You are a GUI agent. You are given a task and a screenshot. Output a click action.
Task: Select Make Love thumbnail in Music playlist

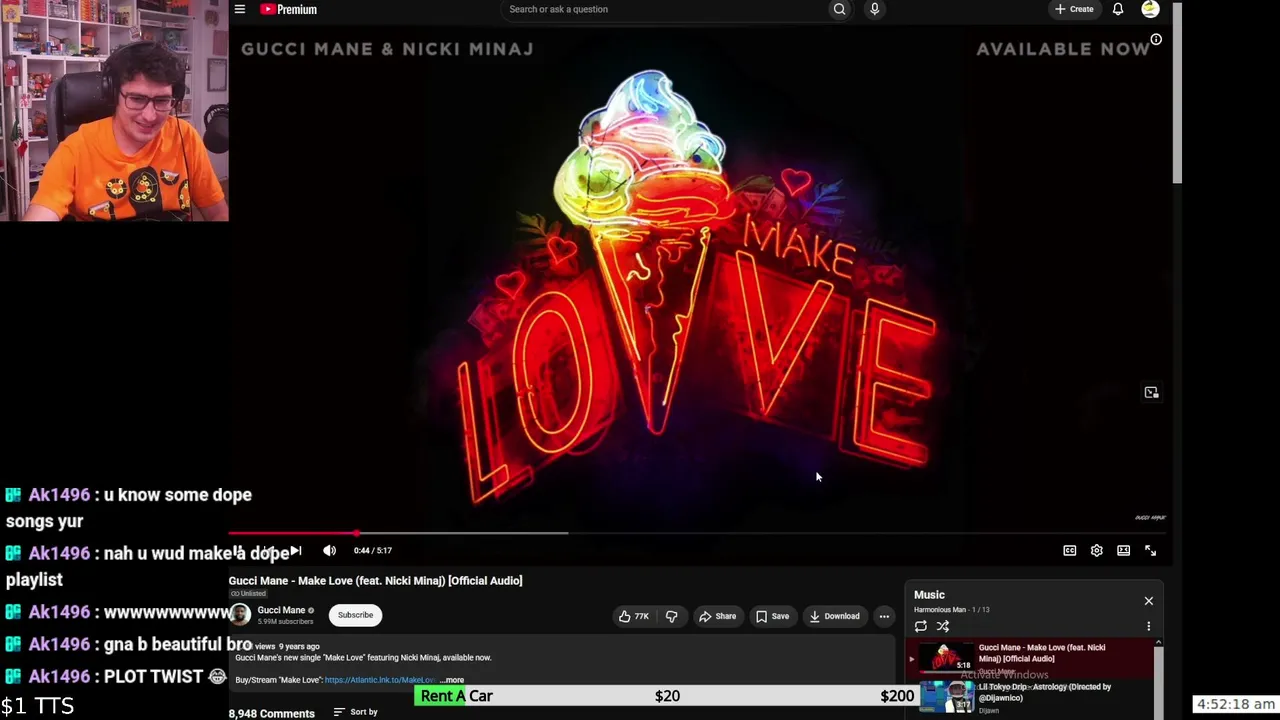[945, 657]
